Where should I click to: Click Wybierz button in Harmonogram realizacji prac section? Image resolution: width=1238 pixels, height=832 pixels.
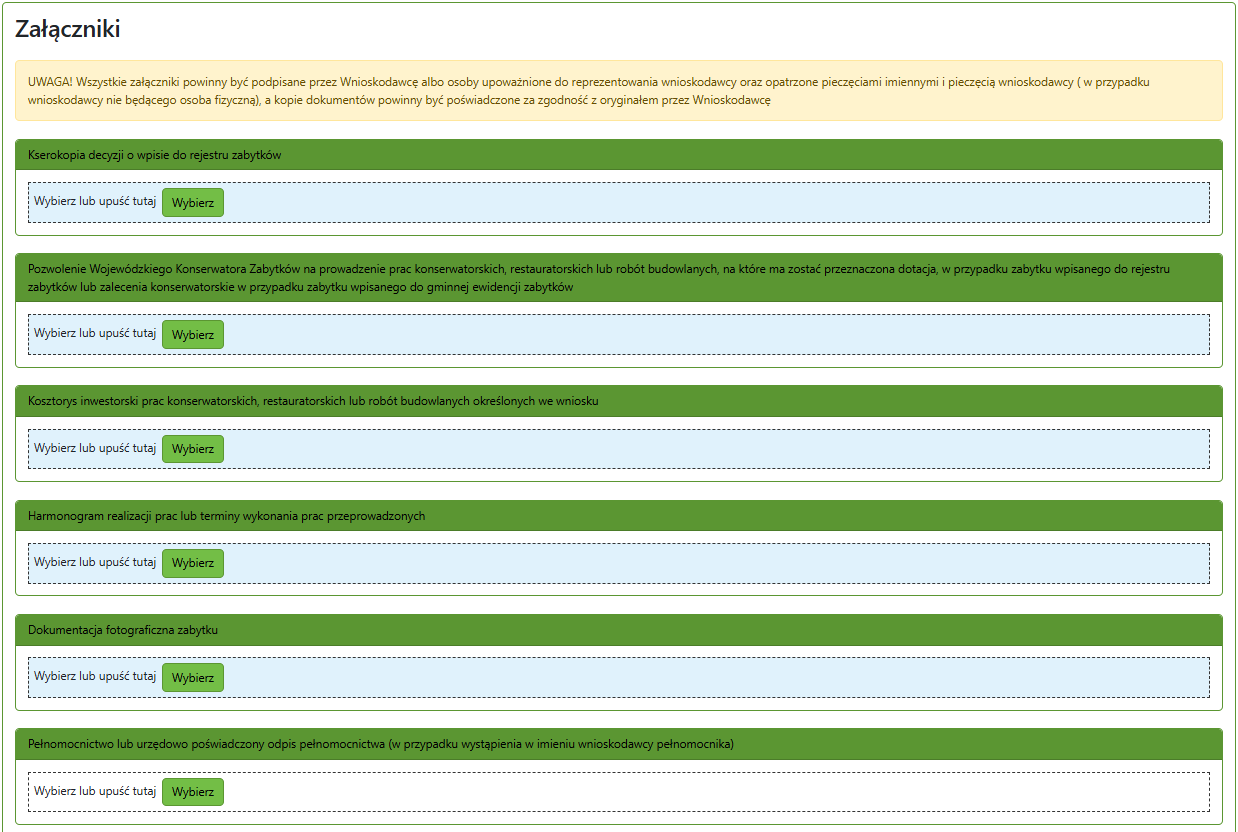[192, 563]
